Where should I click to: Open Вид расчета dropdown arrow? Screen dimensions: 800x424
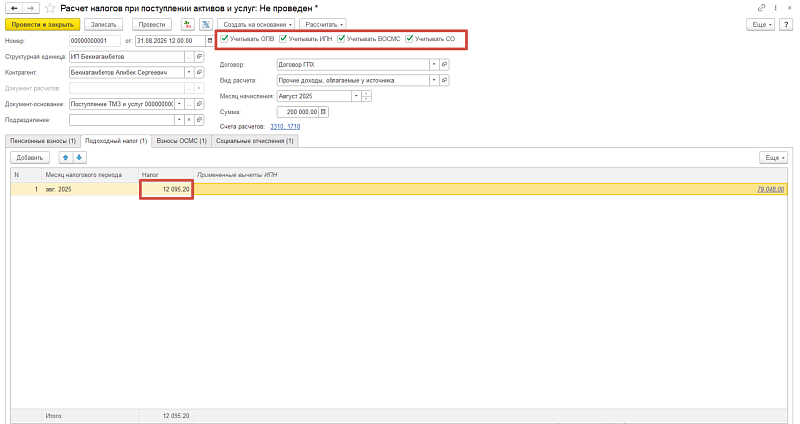[x=432, y=80]
